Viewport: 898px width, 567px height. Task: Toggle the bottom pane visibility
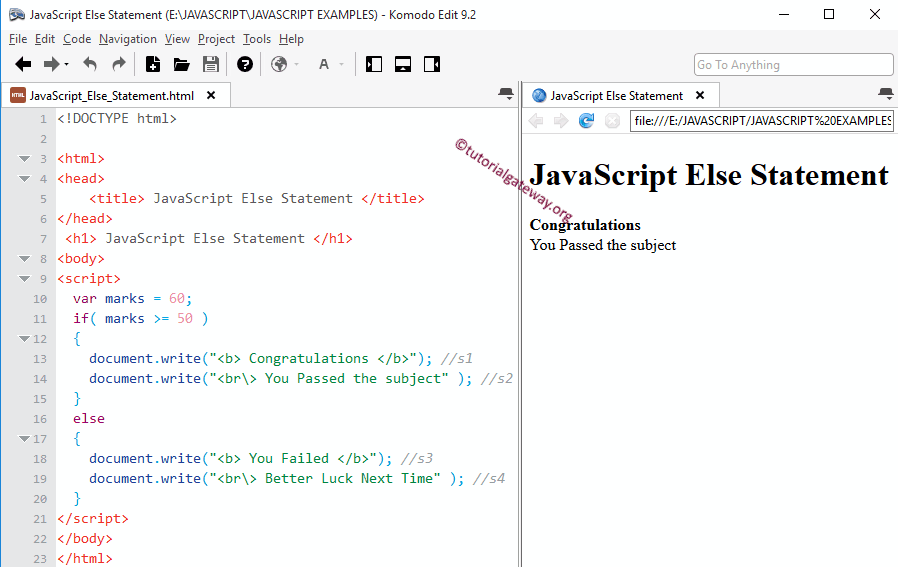click(403, 64)
